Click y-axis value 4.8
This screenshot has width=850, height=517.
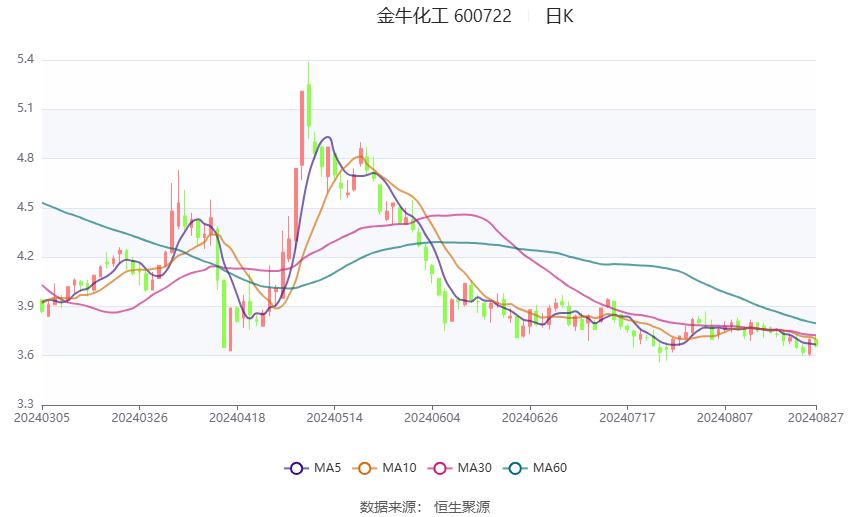pyautogui.click(x=25, y=158)
